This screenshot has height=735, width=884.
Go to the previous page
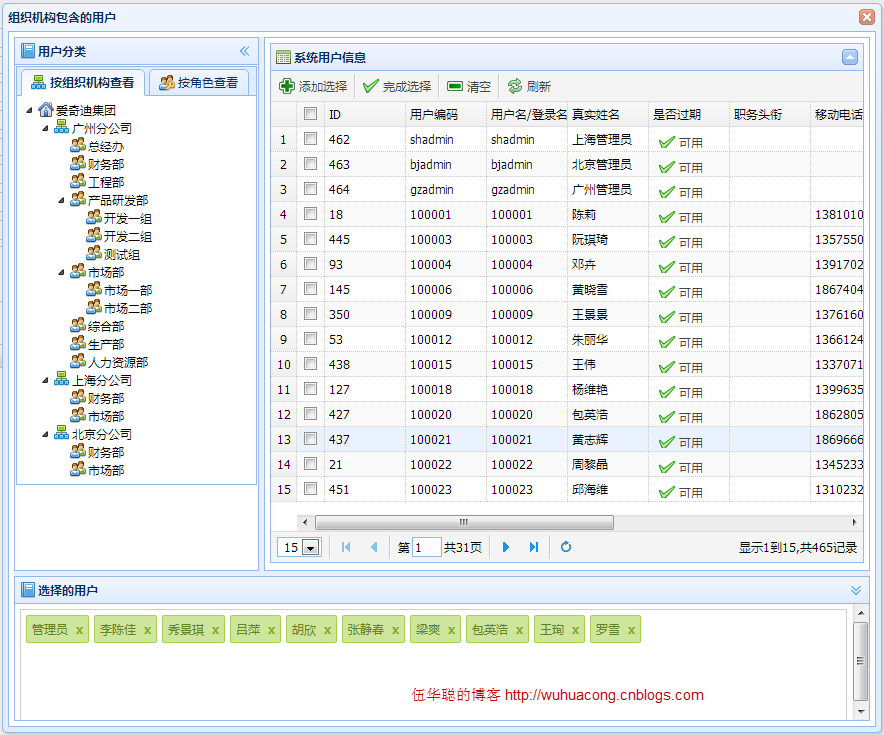pos(374,547)
